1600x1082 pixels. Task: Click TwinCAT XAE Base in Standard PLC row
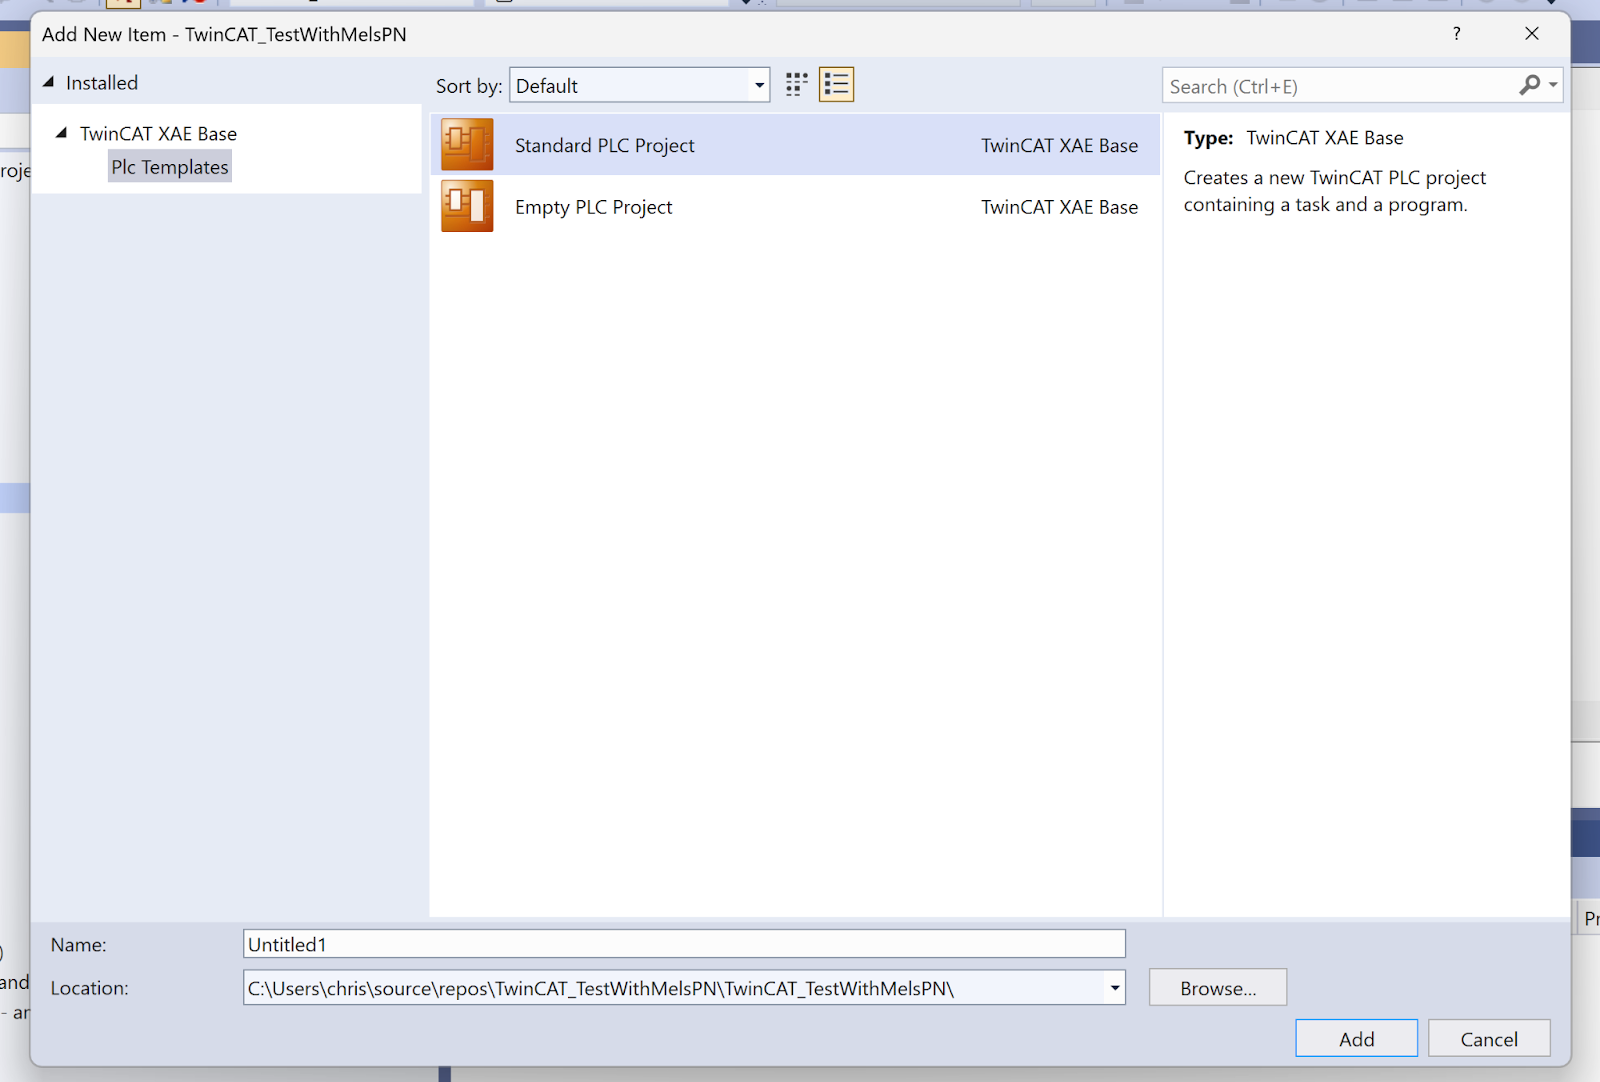pyautogui.click(x=1059, y=146)
